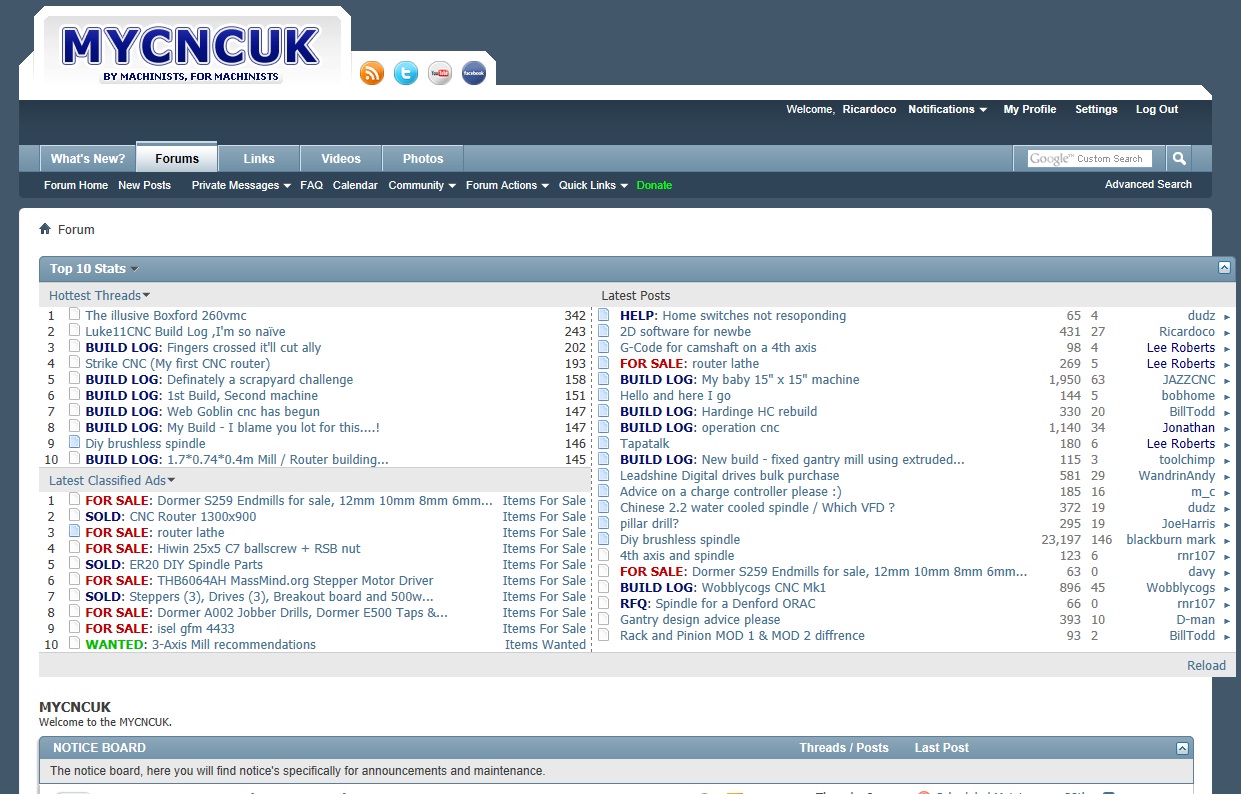This screenshot has width=1241, height=794.
Task: Click Log Out
Action: click(1157, 109)
